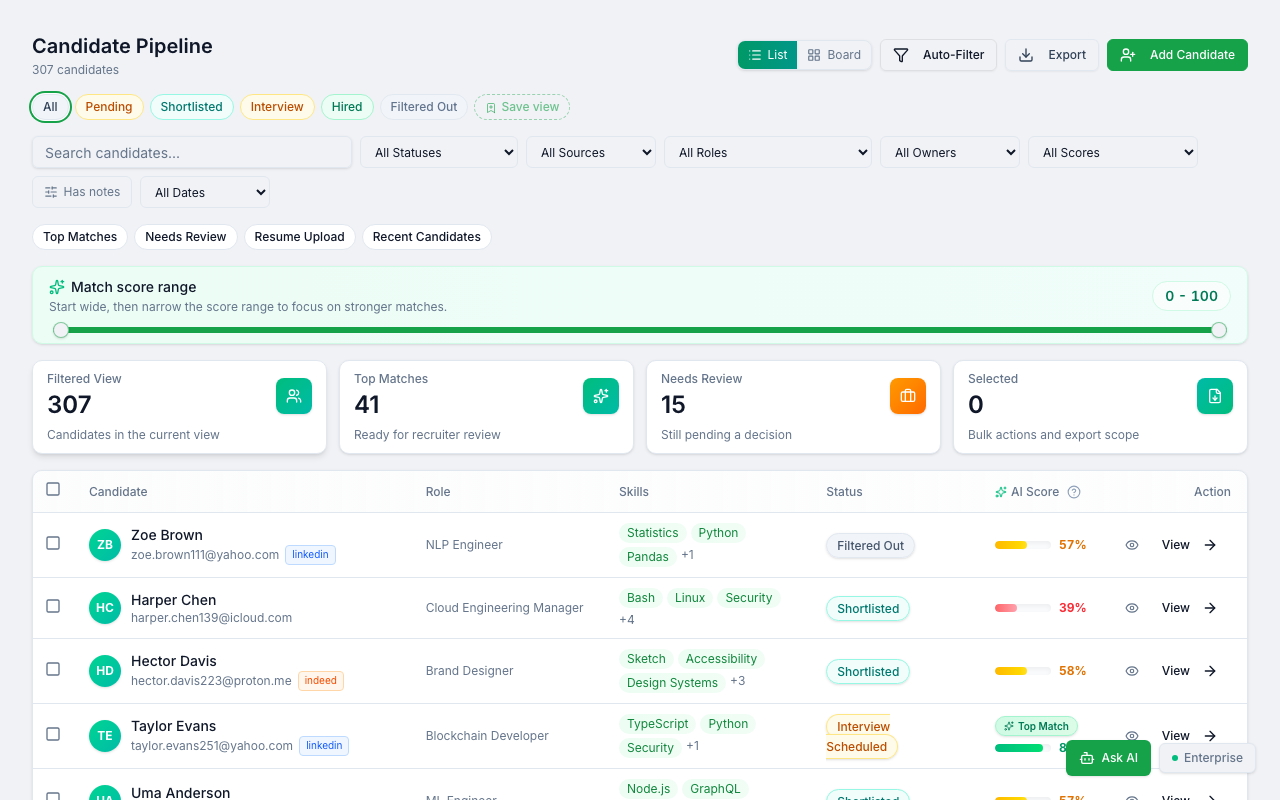1280x800 pixels.
Task: Open the All Scores dropdown
Action: pos(1113,152)
